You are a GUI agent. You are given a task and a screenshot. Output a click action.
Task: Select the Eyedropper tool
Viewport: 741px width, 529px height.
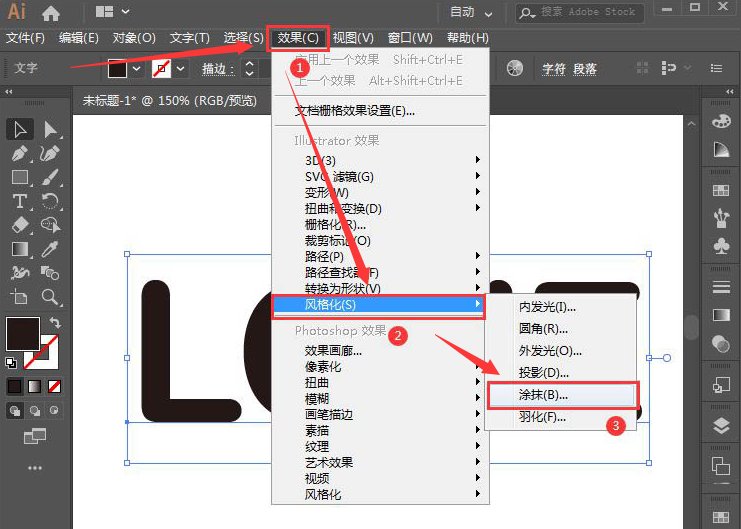click(x=50, y=249)
